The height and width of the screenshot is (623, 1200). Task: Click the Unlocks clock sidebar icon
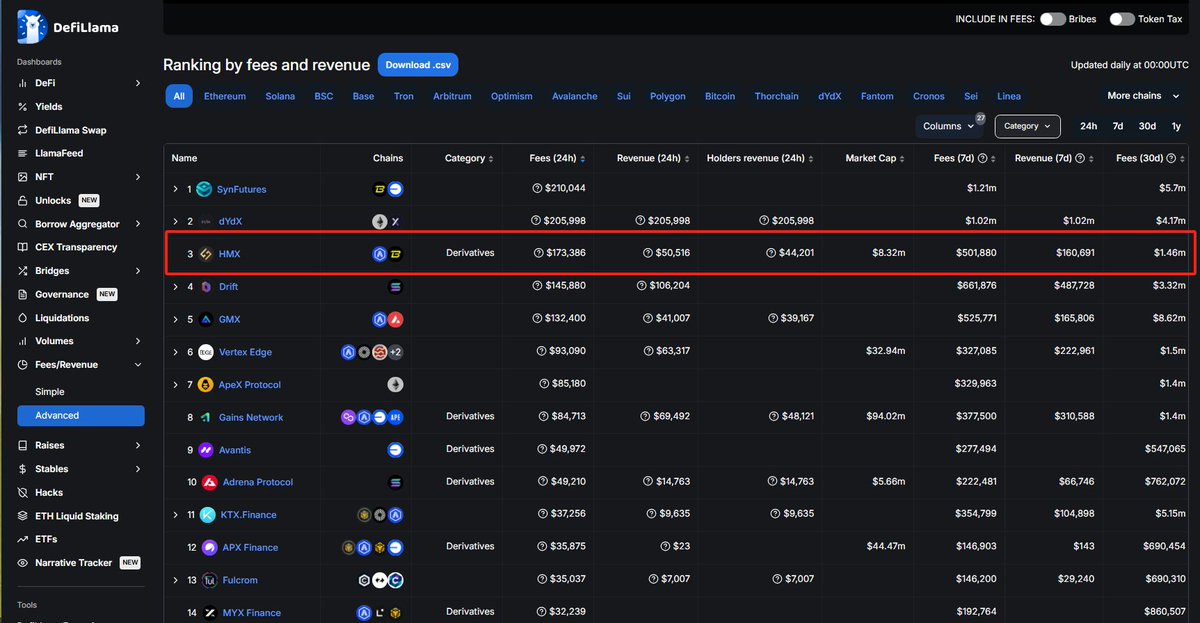pyautogui.click(x=23, y=201)
